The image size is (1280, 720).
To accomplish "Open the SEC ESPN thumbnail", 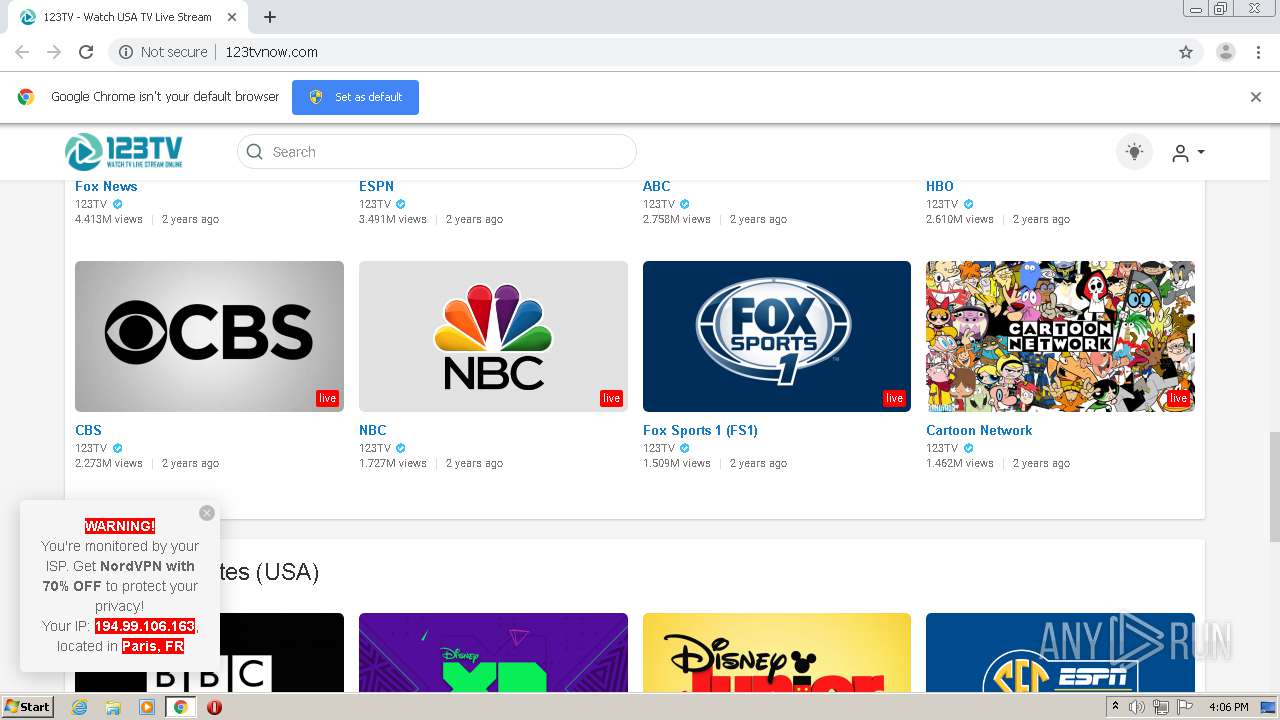I will (1060, 652).
